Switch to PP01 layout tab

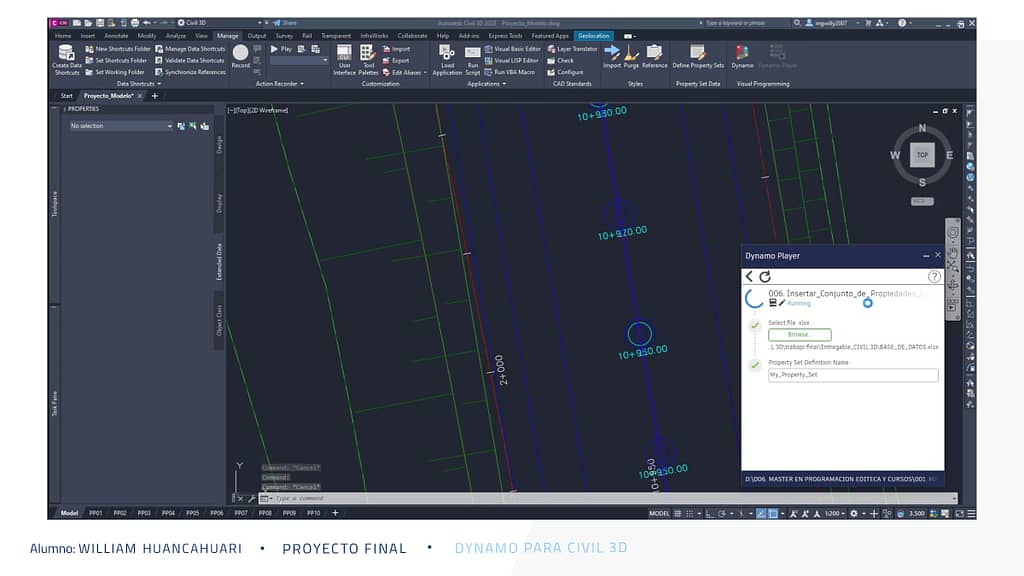95,513
